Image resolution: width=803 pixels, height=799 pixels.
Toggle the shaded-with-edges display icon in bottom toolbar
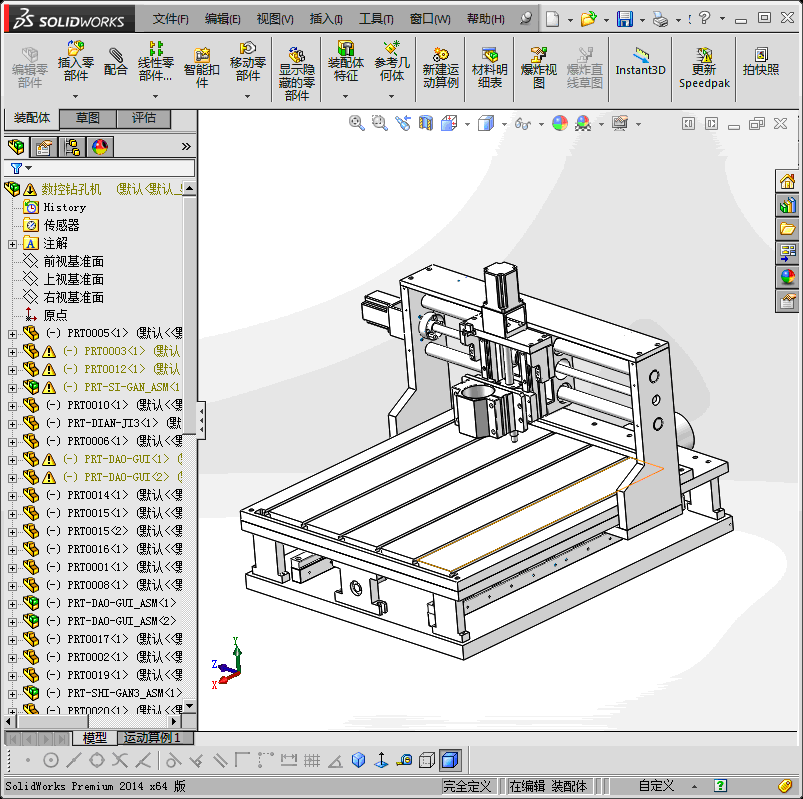(450, 761)
